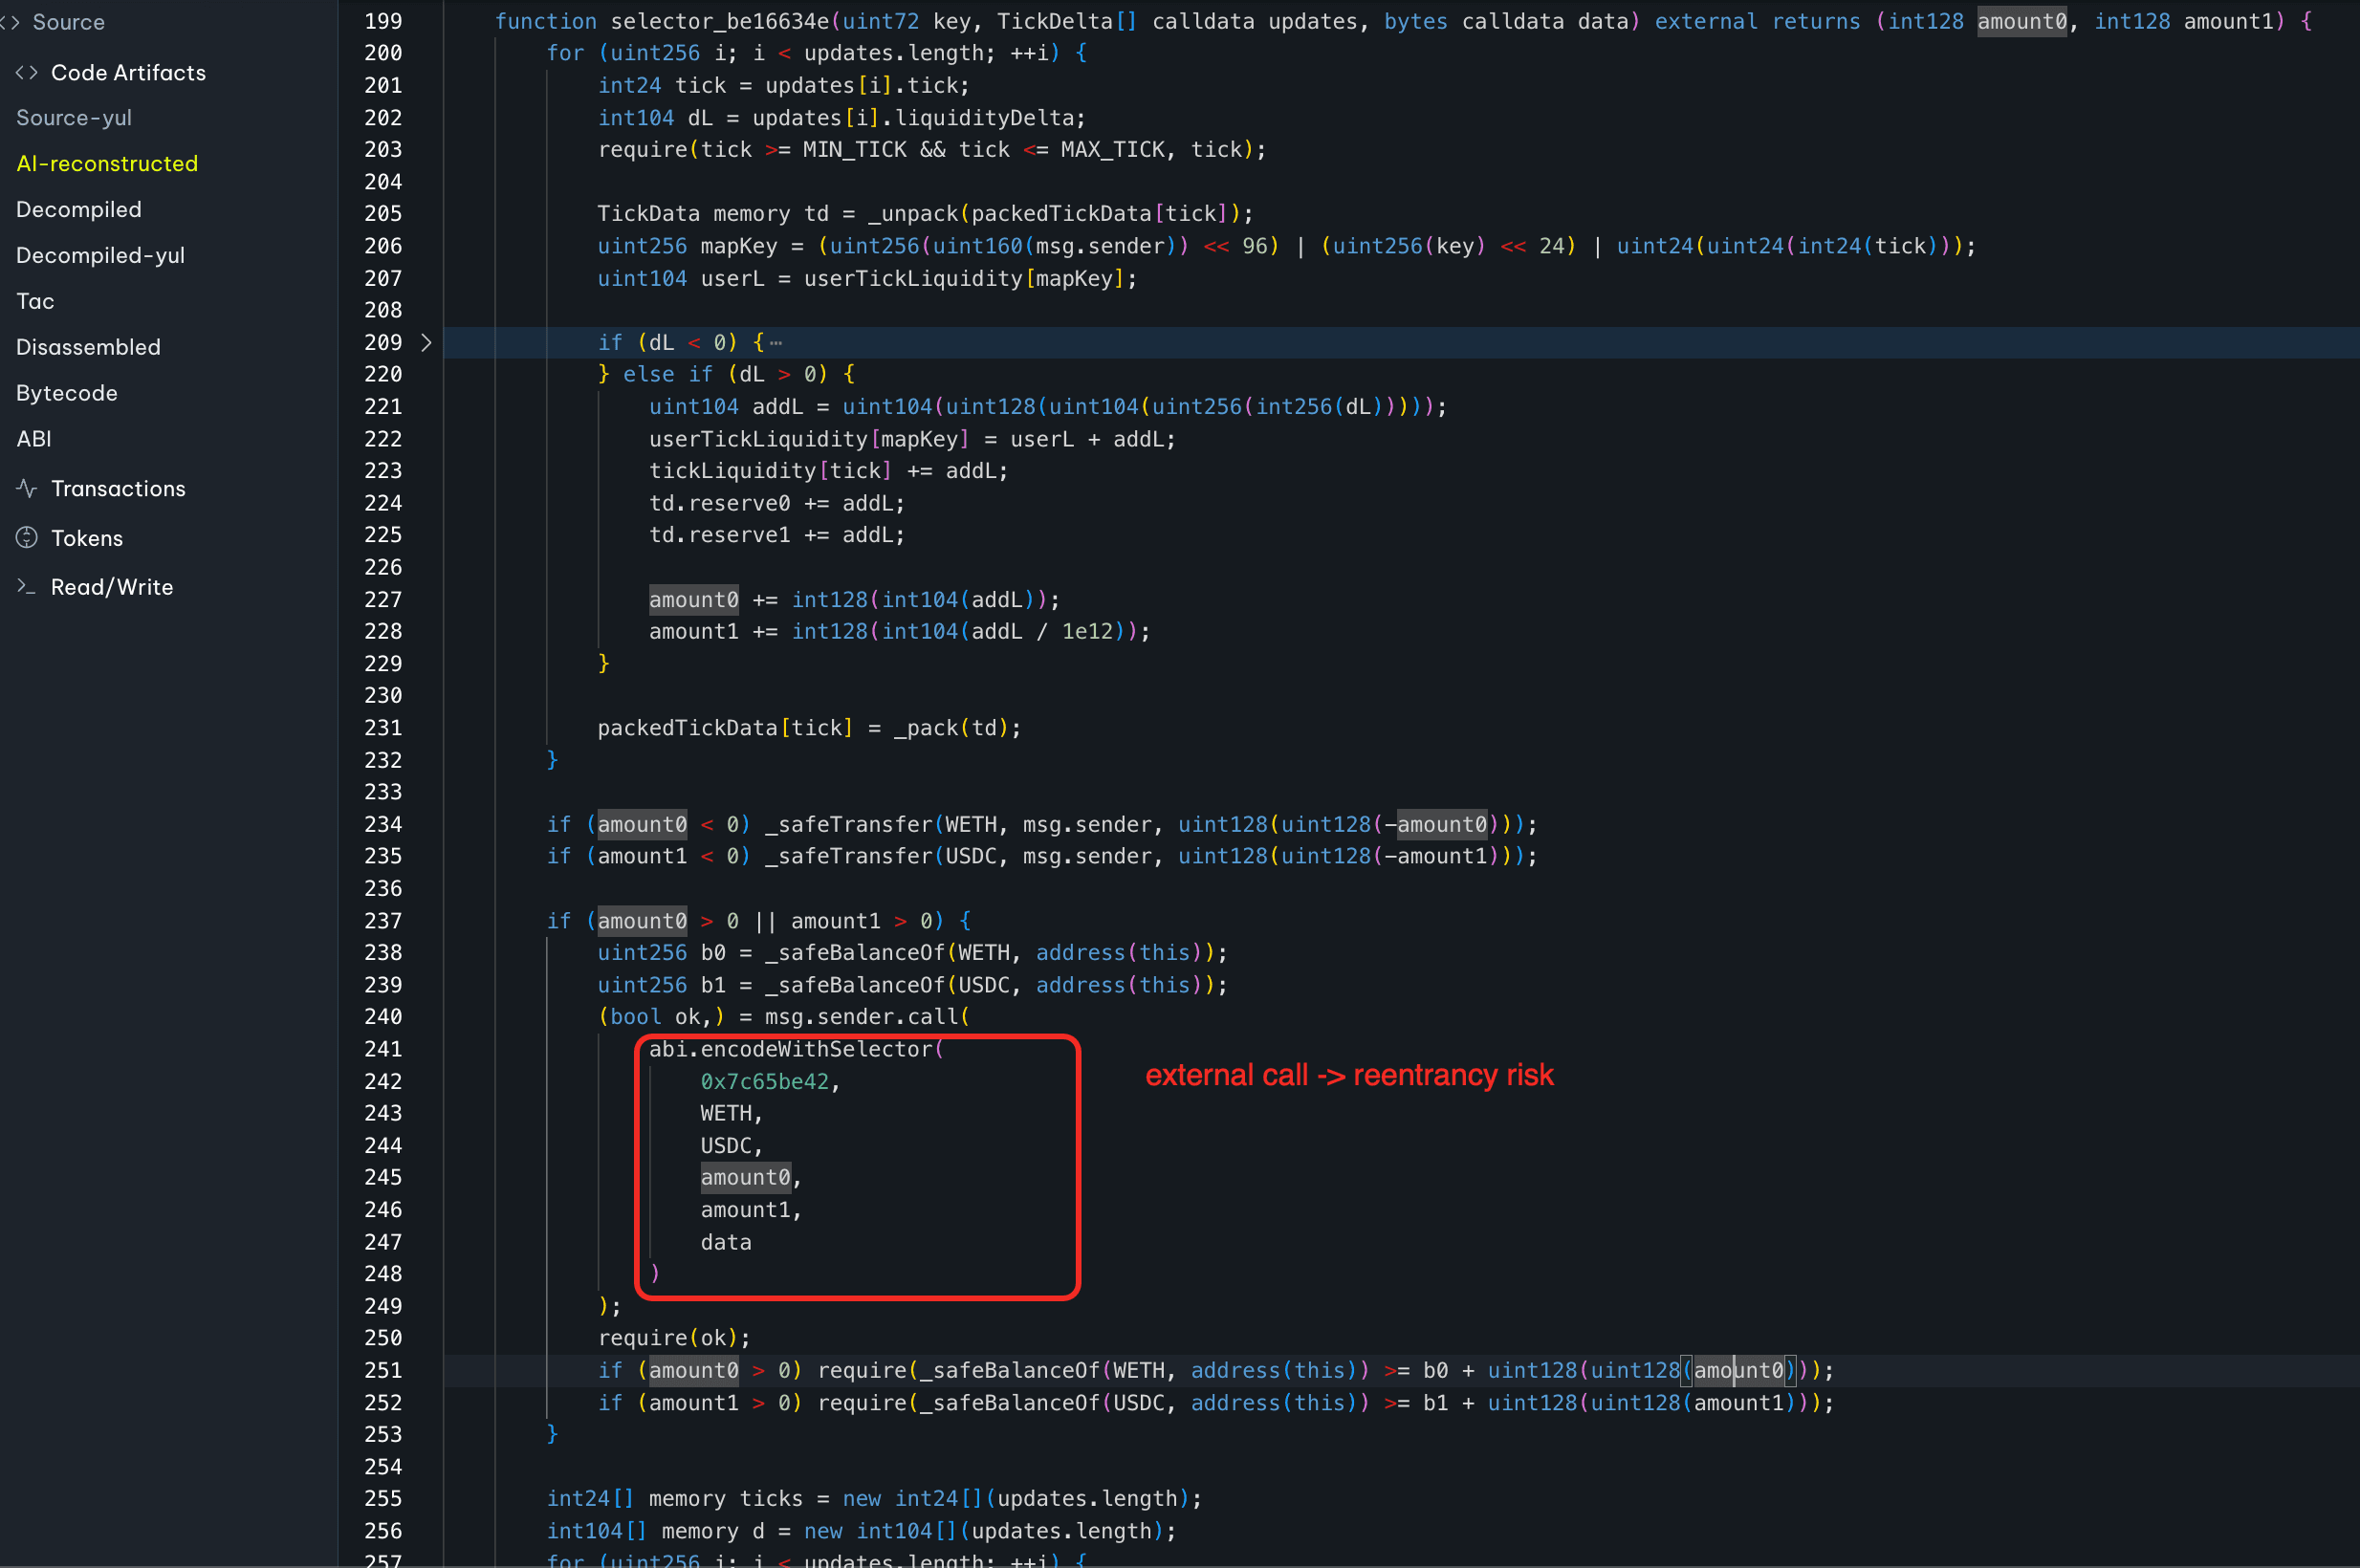The height and width of the screenshot is (1568, 2360).
Task: Switch to the Decompiled view
Action: [x=79, y=210]
